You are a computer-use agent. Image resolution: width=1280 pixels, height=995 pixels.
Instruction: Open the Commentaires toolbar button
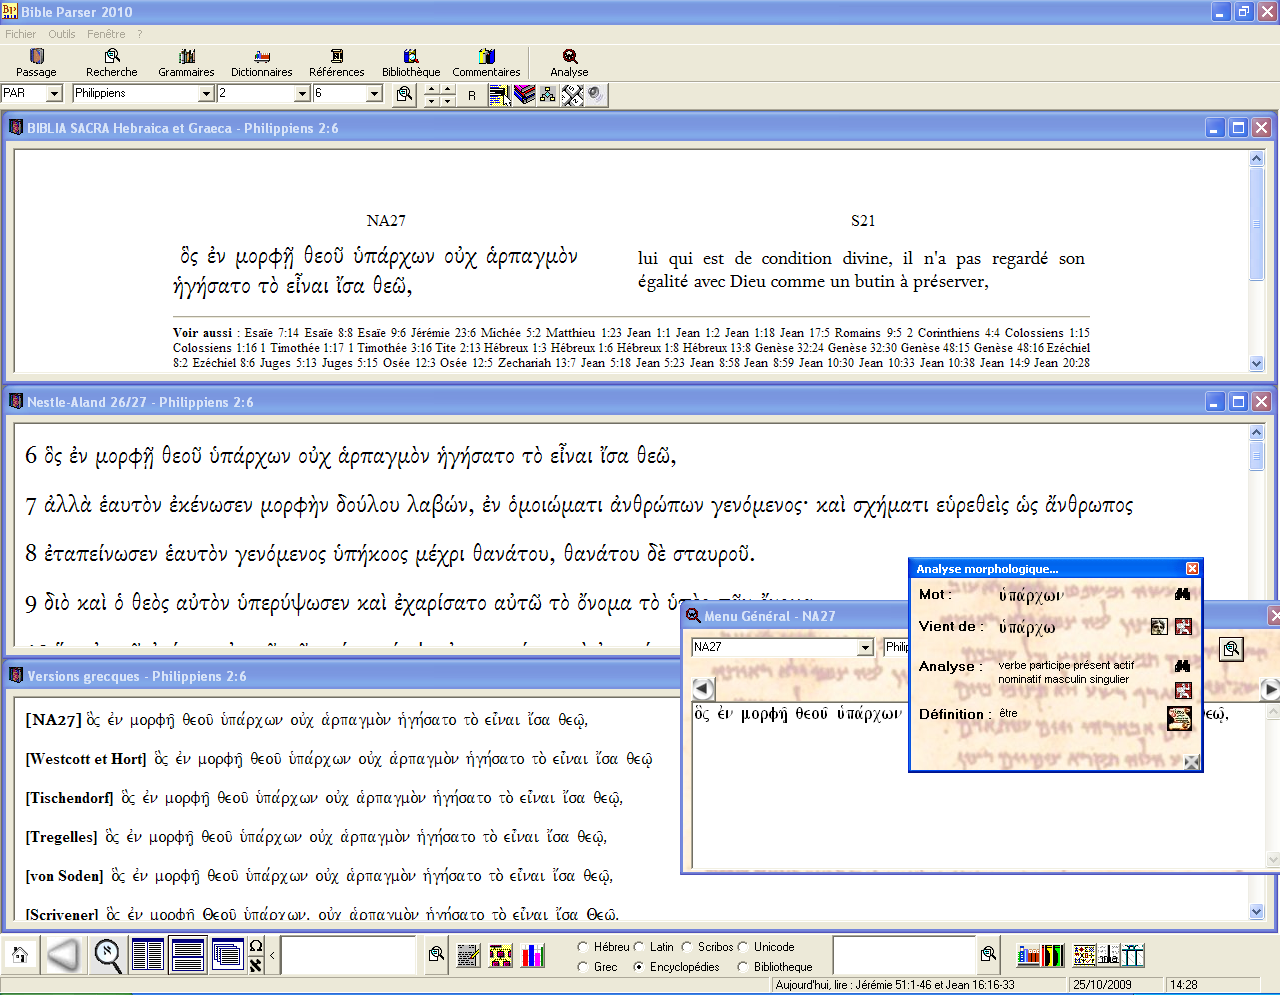coord(486,63)
